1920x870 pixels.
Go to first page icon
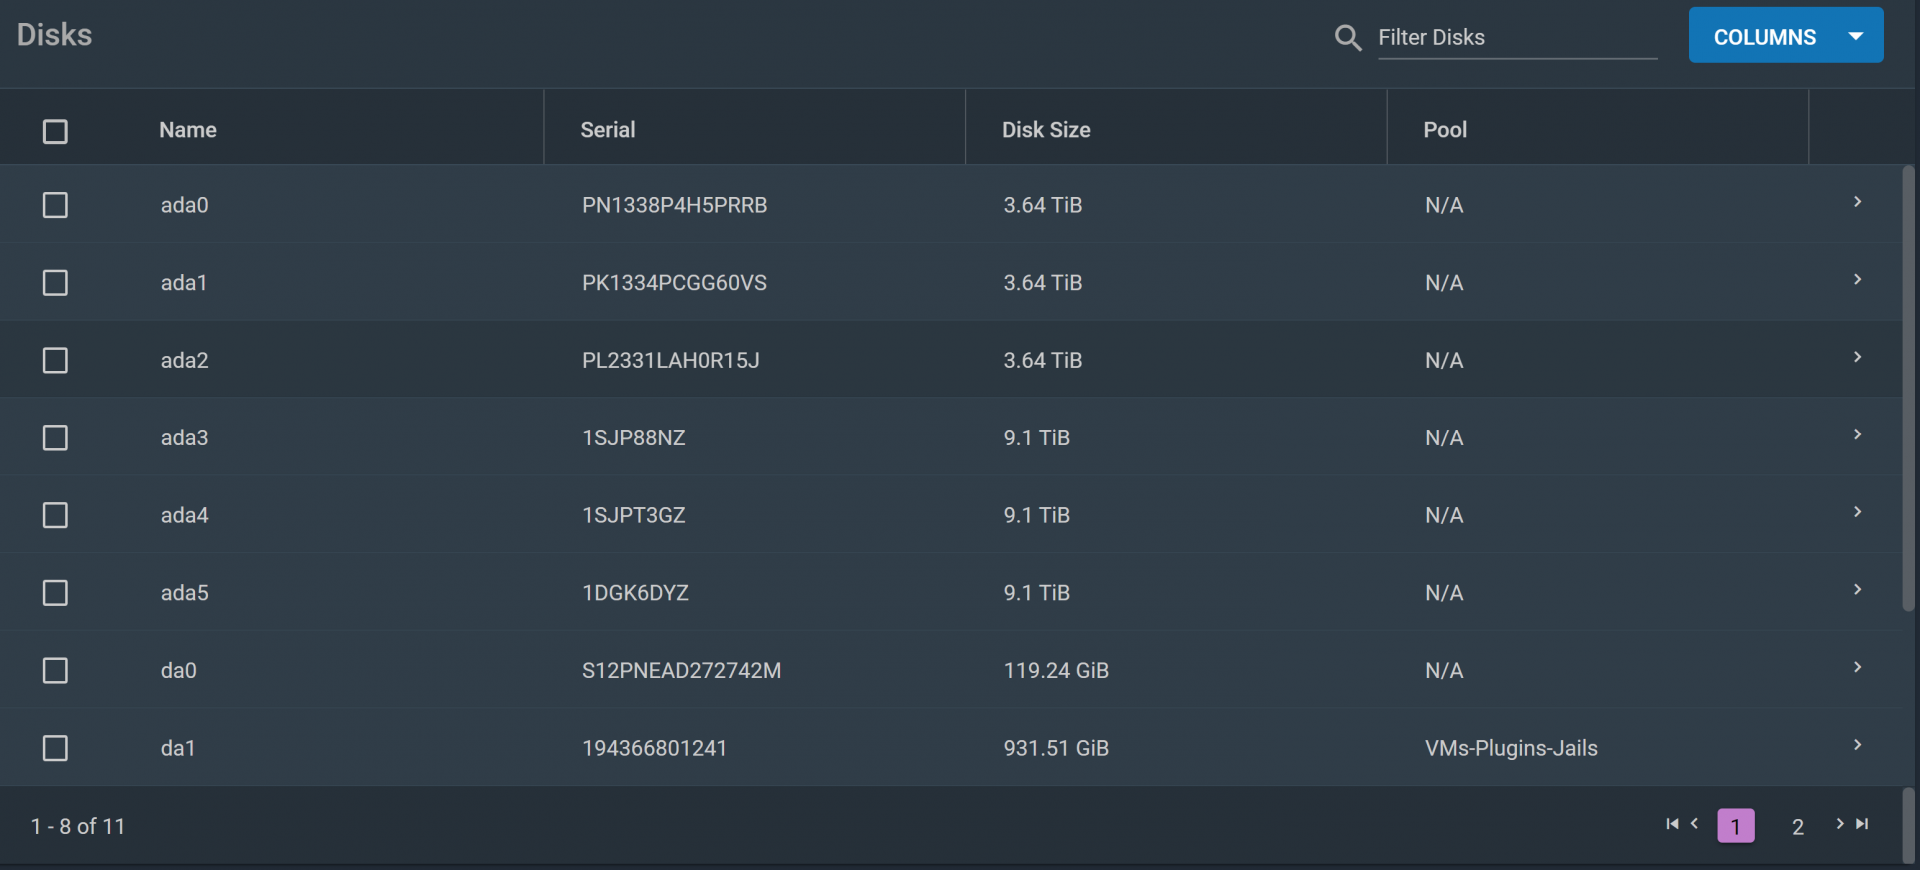pyautogui.click(x=1672, y=824)
